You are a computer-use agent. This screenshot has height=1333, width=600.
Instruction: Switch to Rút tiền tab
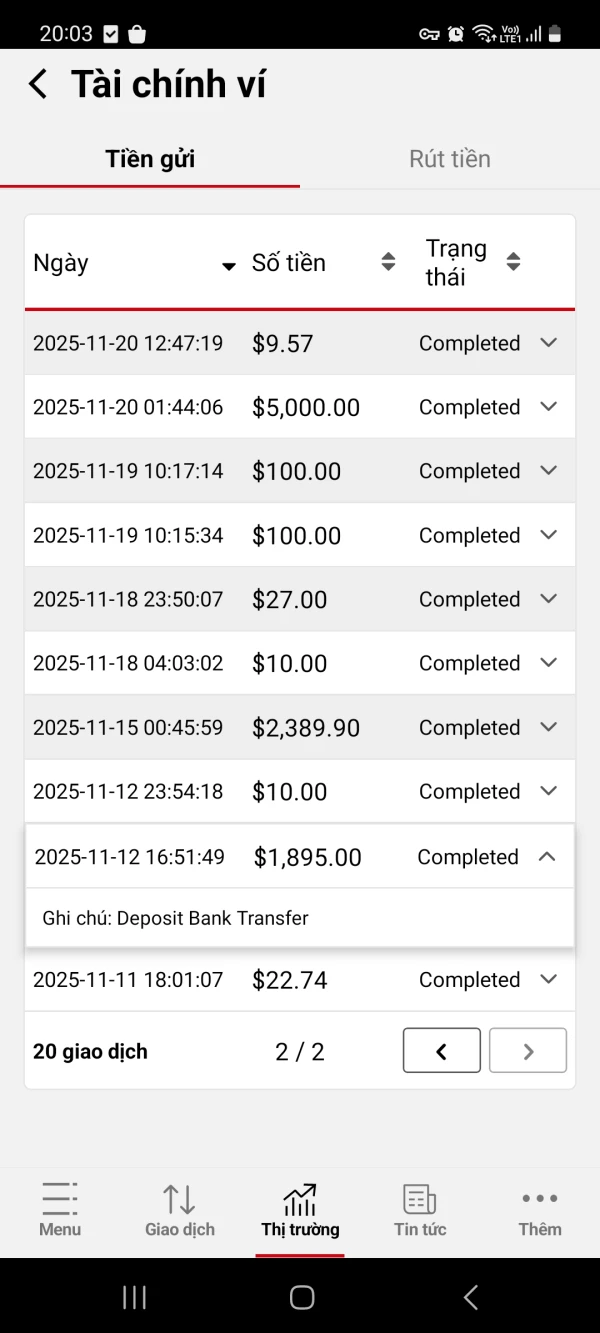click(x=450, y=159)
